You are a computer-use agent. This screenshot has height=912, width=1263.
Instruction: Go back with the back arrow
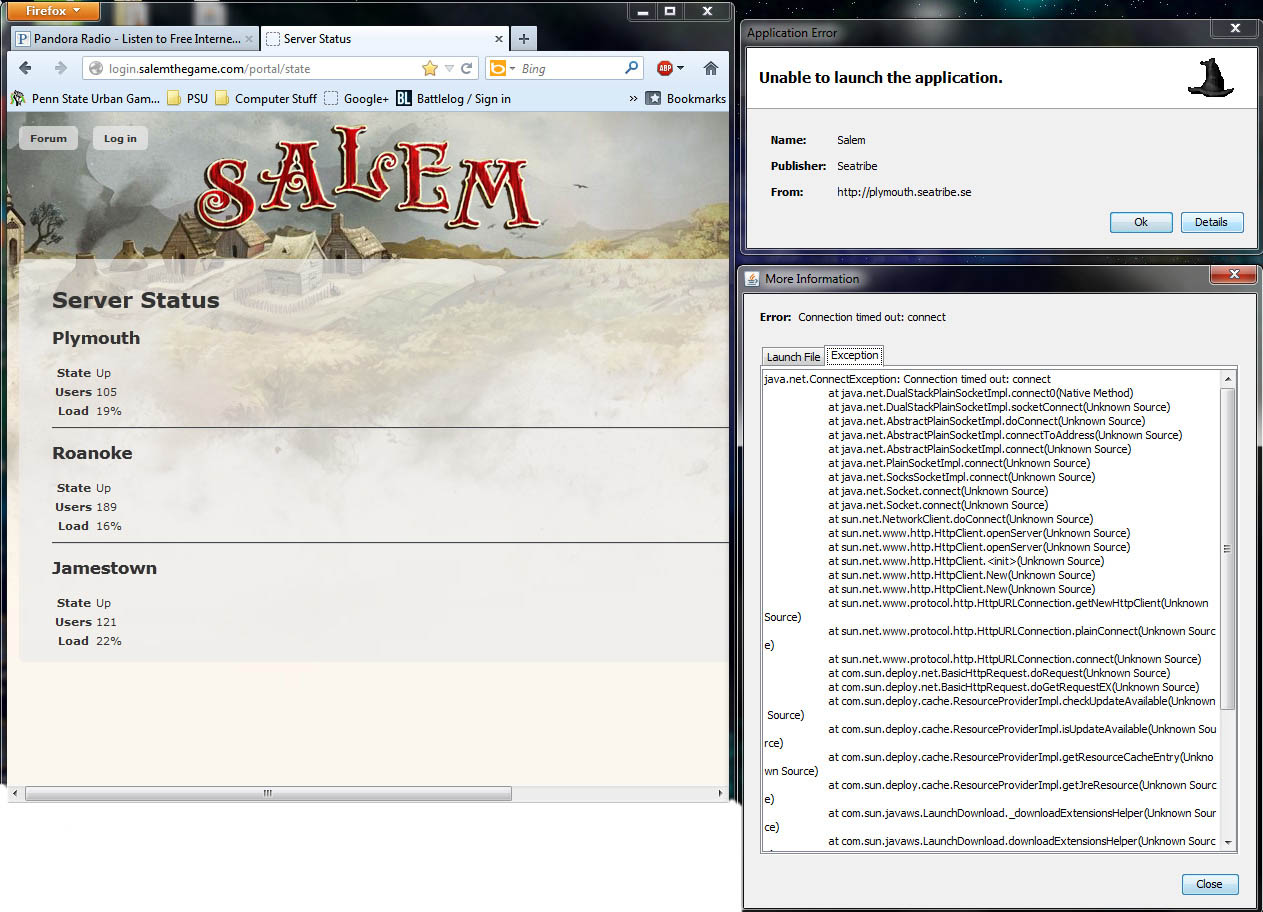(26, 68)
